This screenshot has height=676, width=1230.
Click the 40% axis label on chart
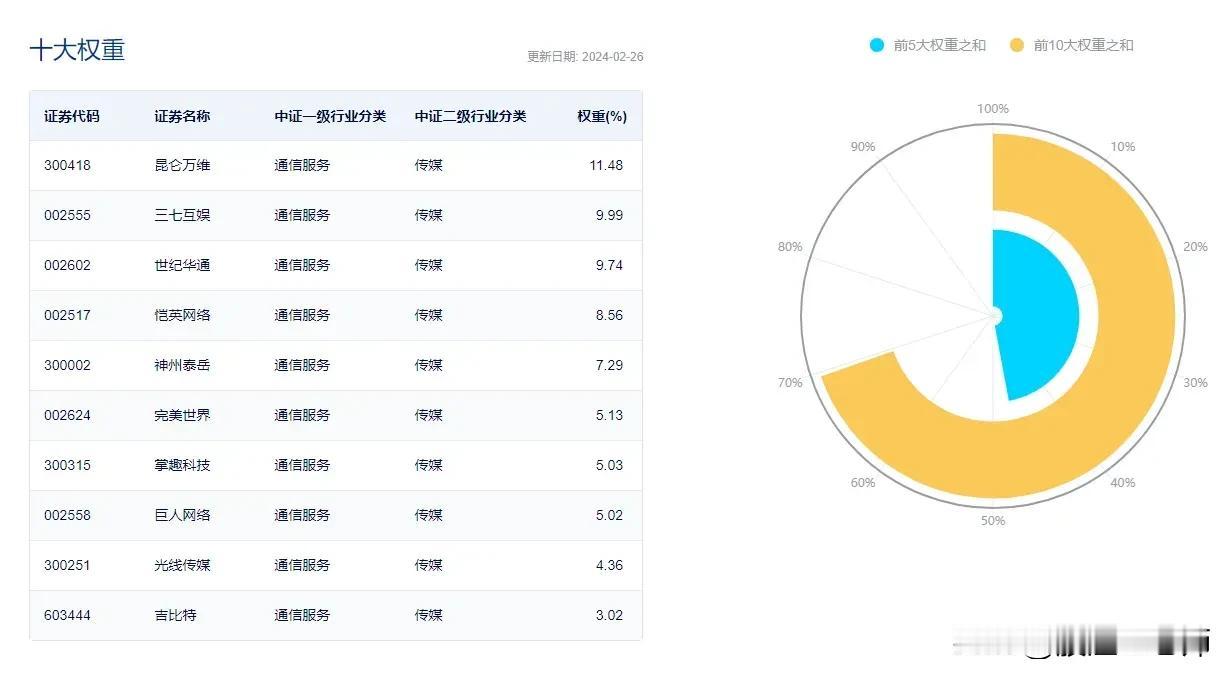tap(1123, 483)
